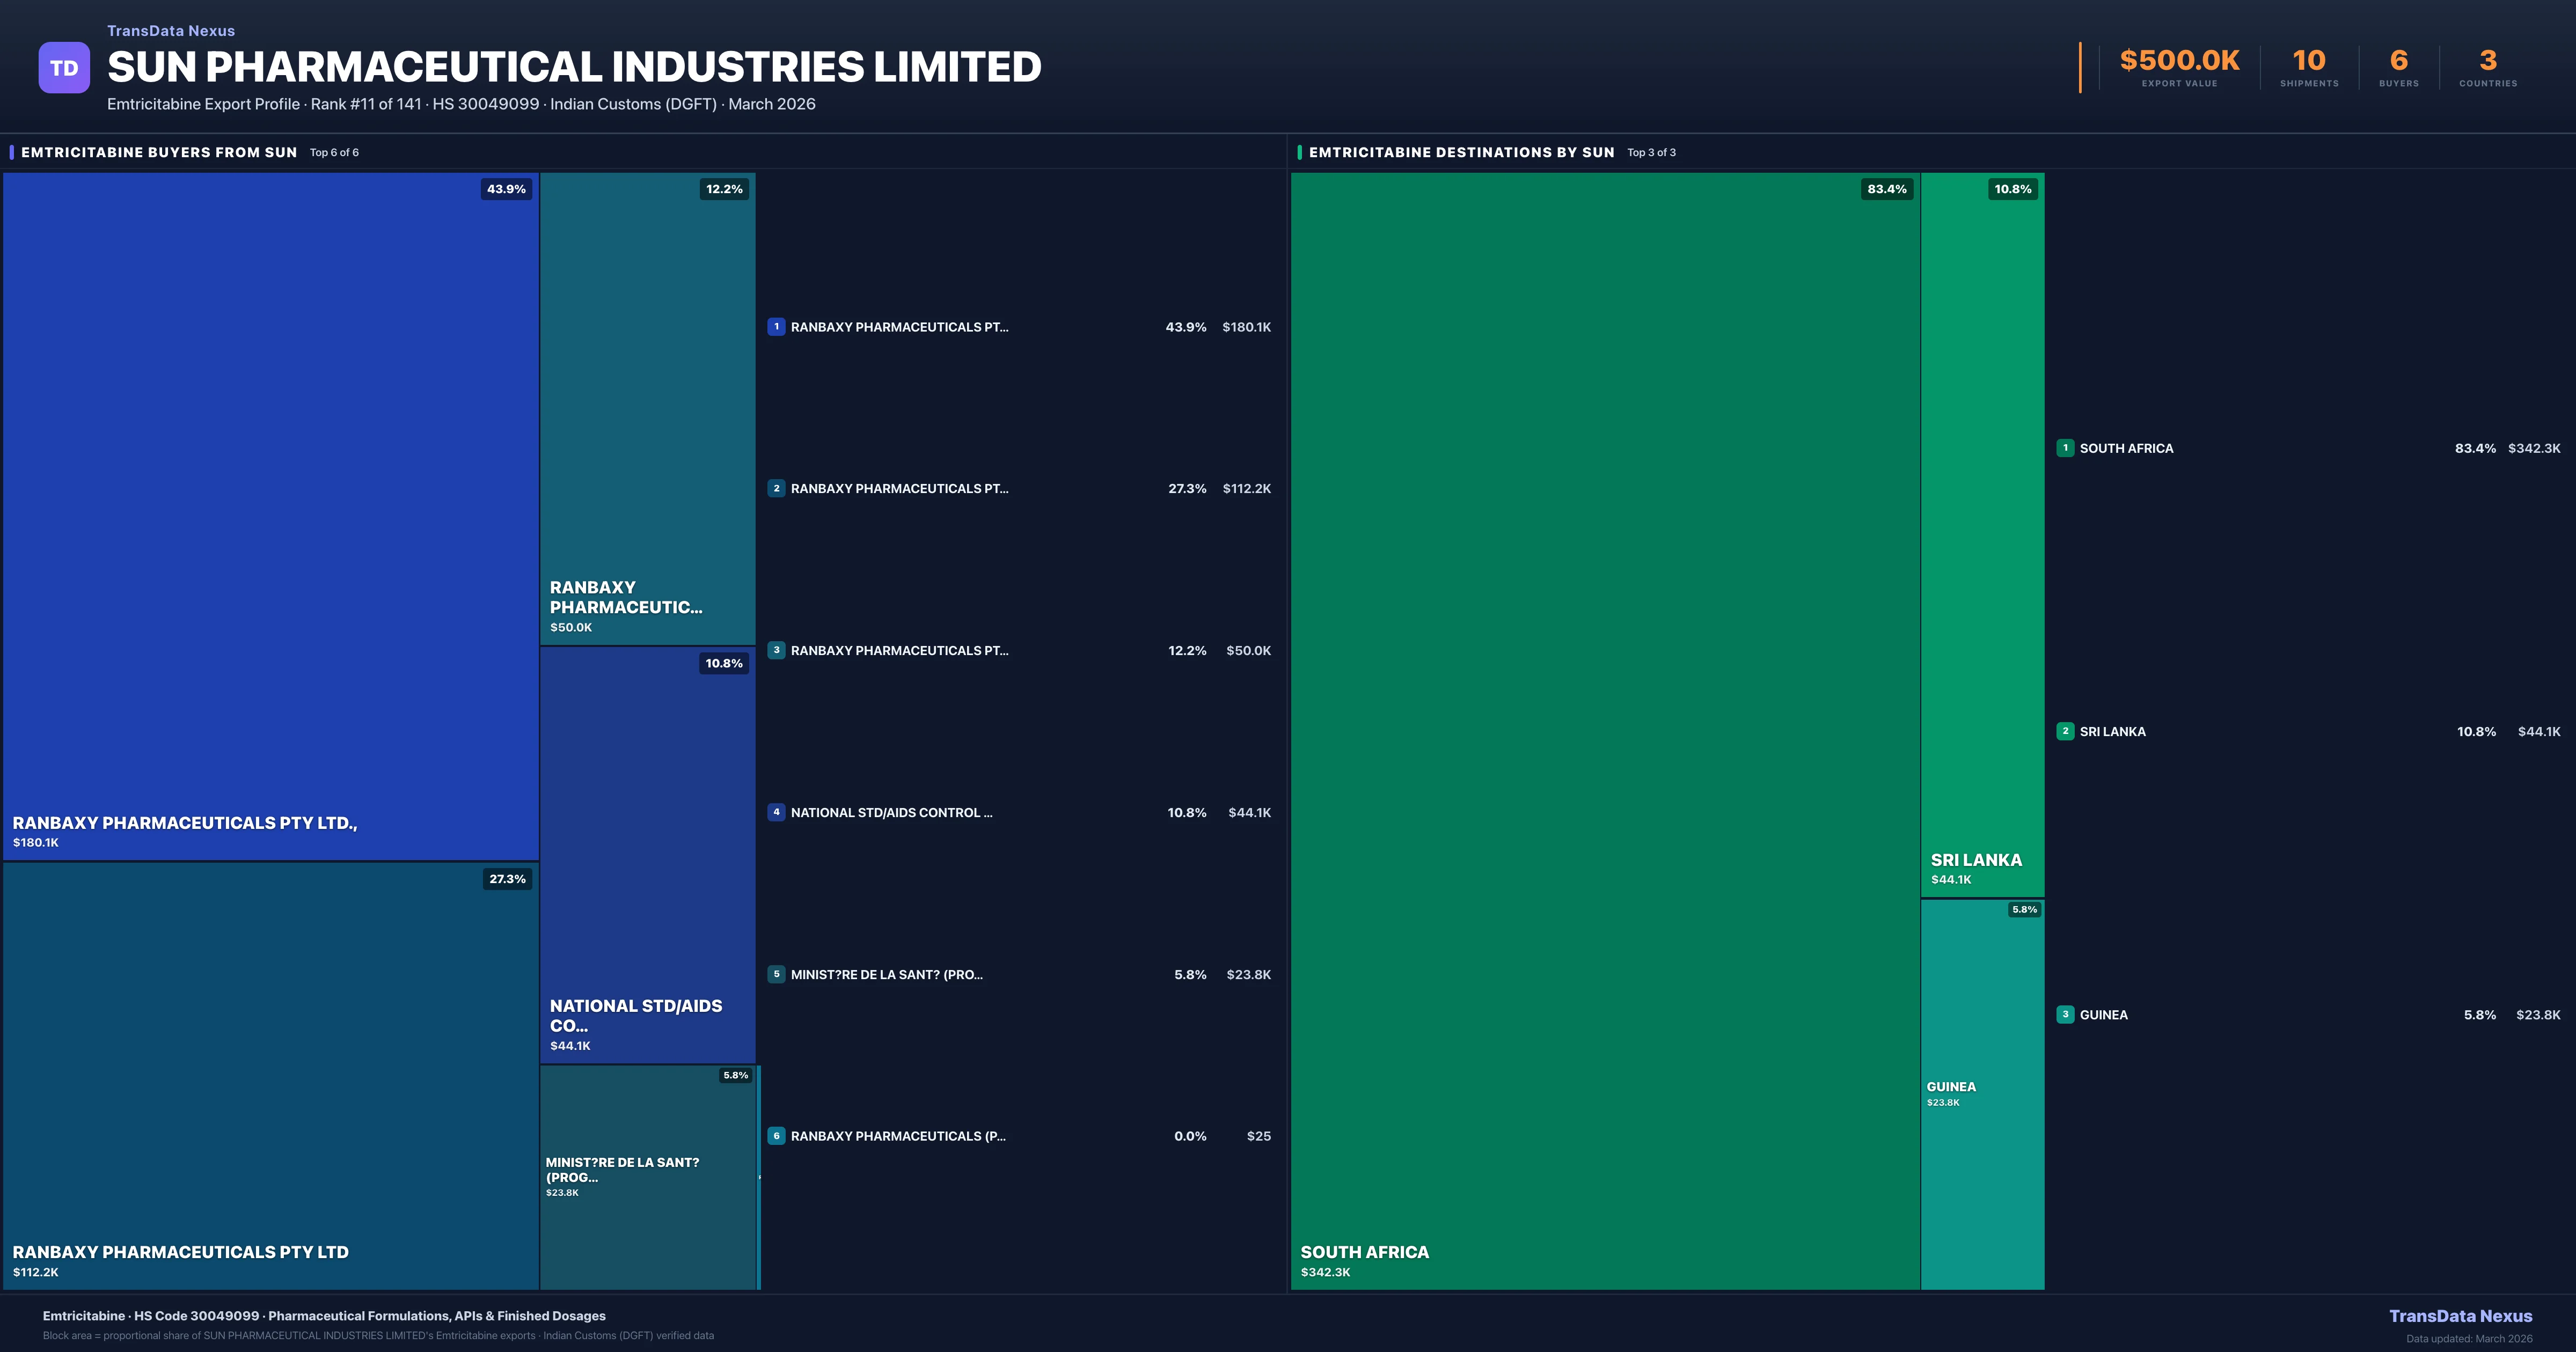Click rank badge 2 beside Sri Lanka
Viewport: 2576px width, 1352px height.
click(2065, 731)
